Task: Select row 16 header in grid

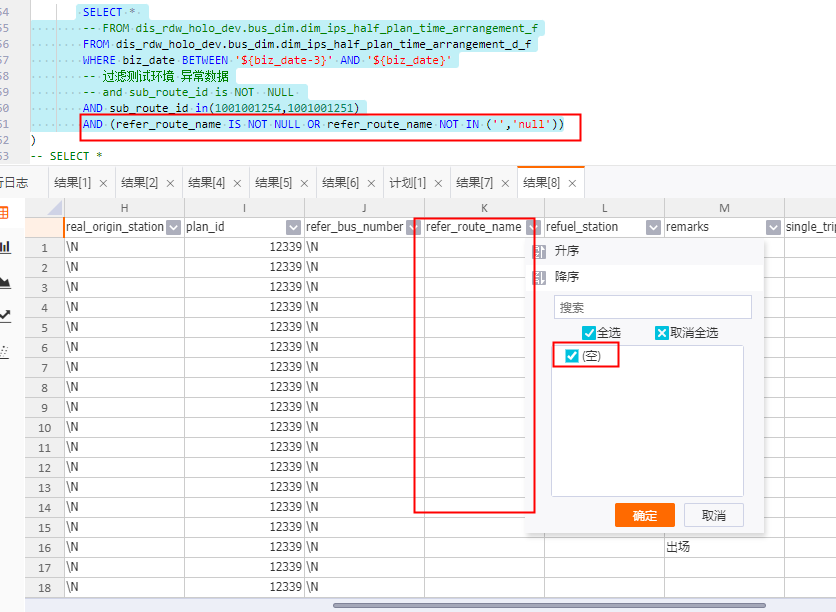Action: click(45, 547)
